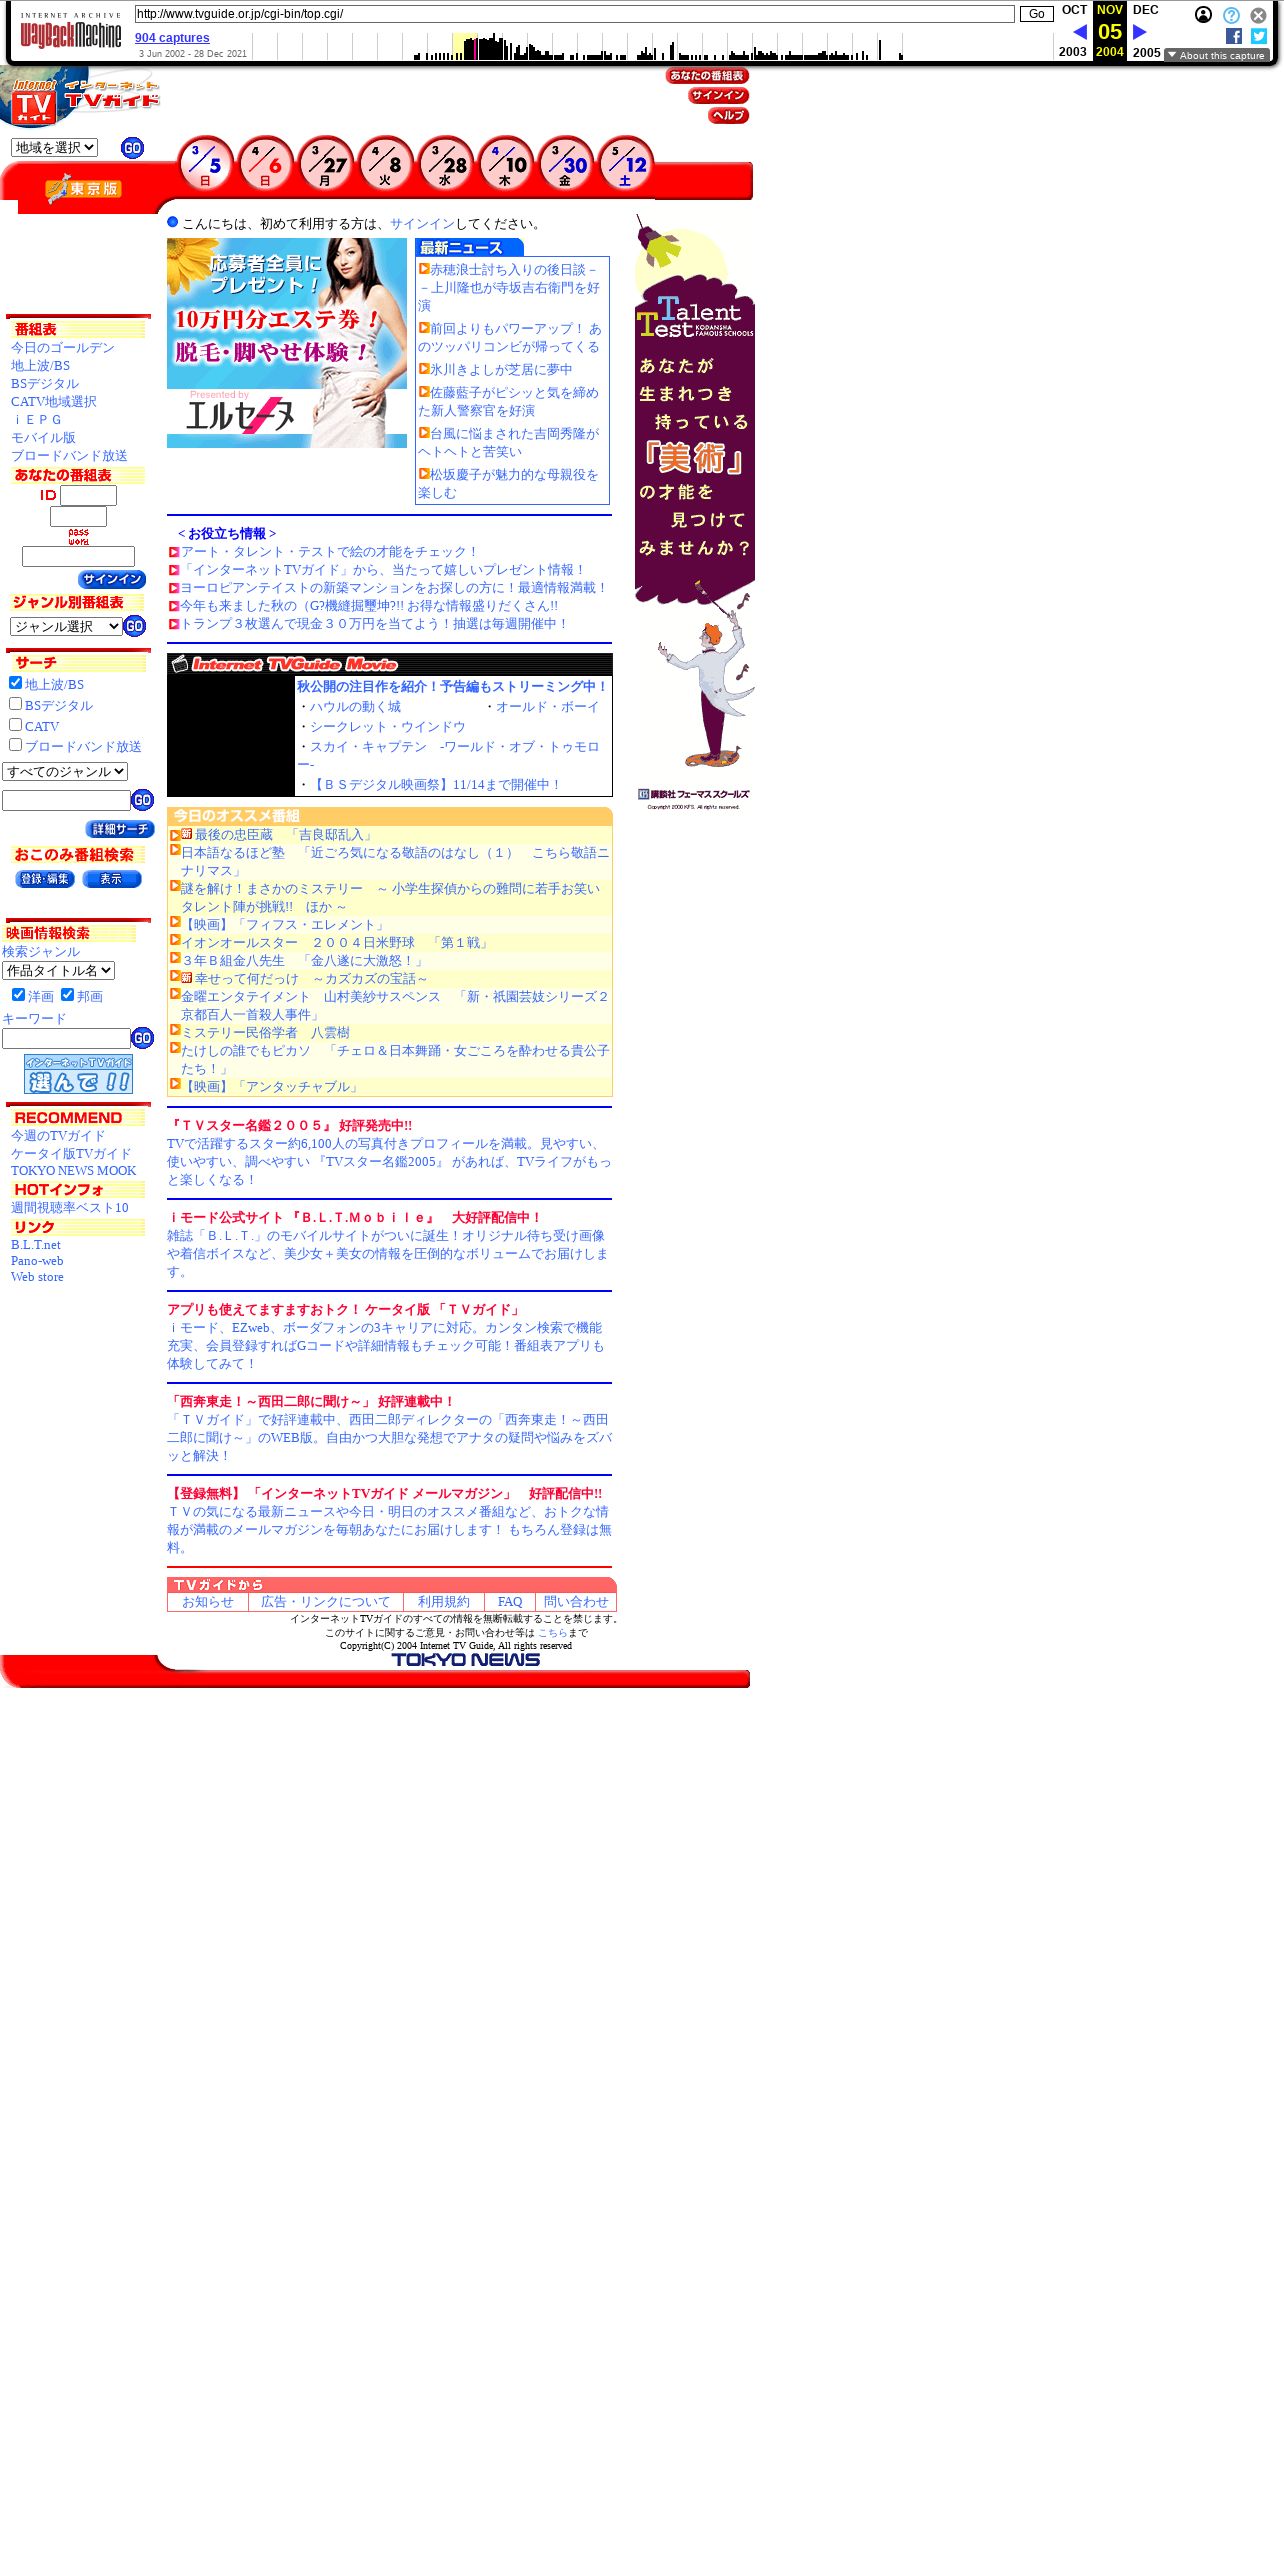Image resolution: width=1284 pixels, height=2568 pixels.
Task: Click the Wayback URL address field
Action: pyautogui.click(x=574, y=14)
